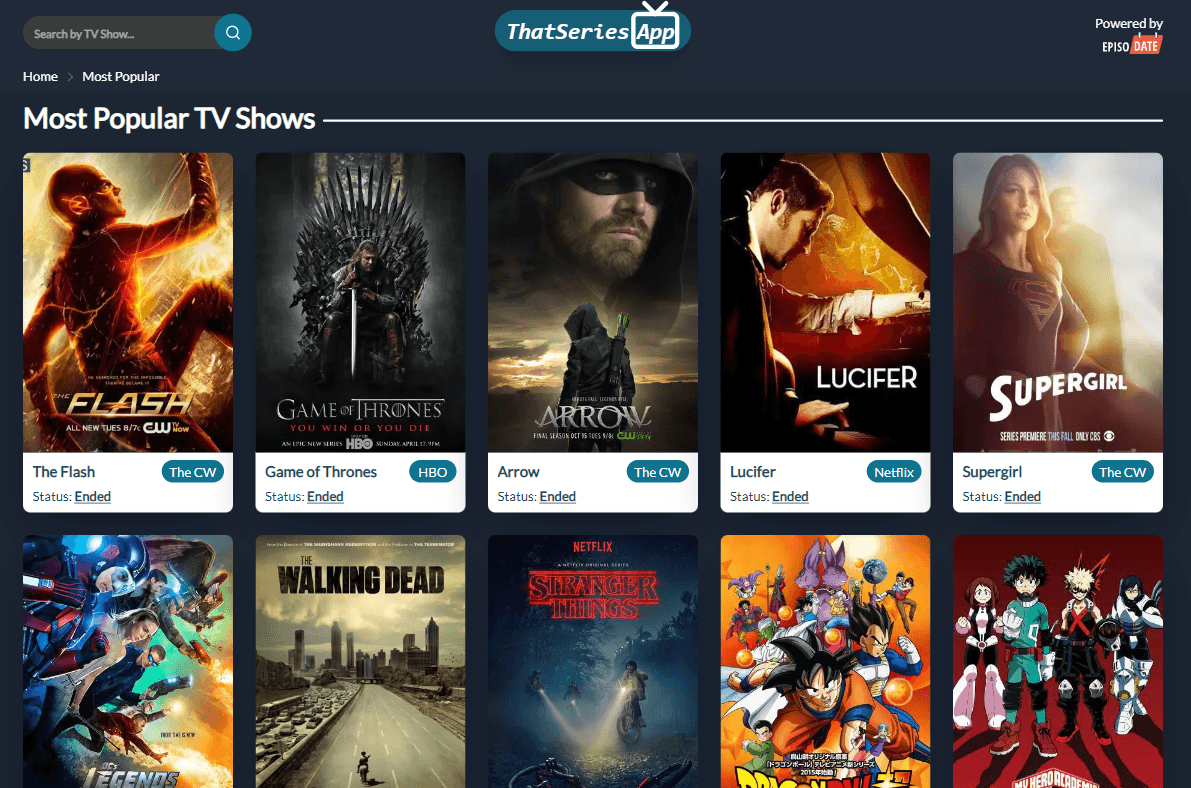
Task: View the Supergirl poster
Action: pos(1057,302)
